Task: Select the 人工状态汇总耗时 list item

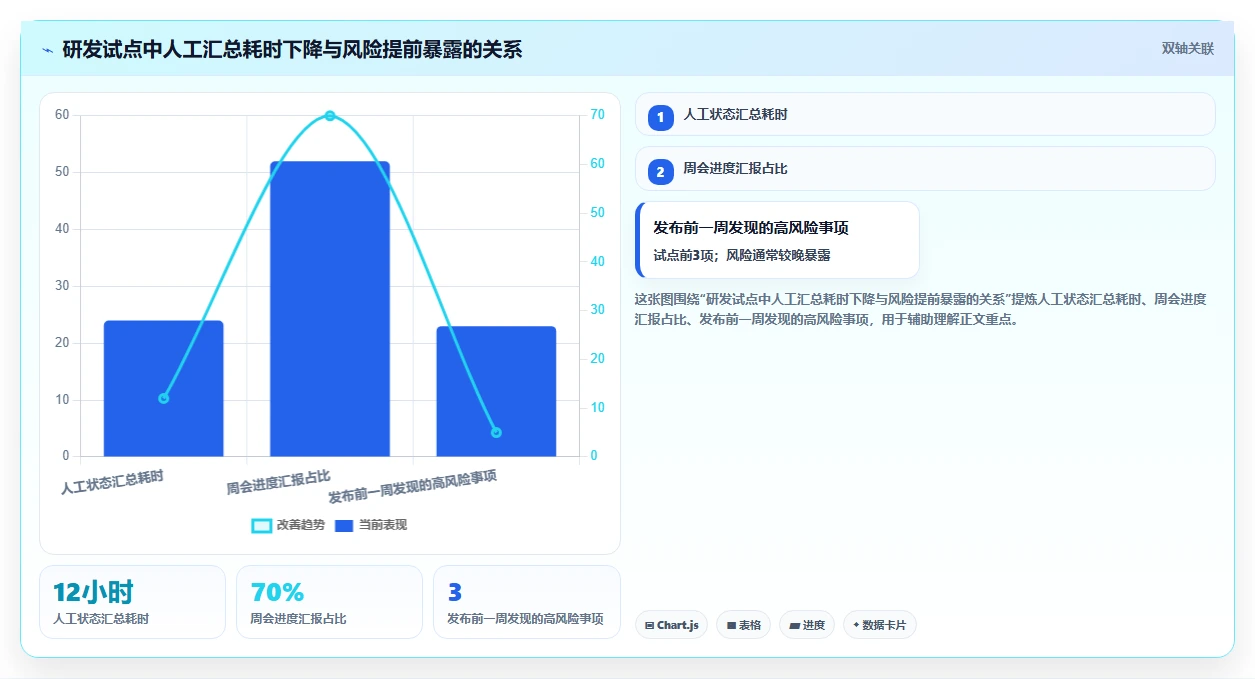Action: pyautogui.click(x=925, y=114)
